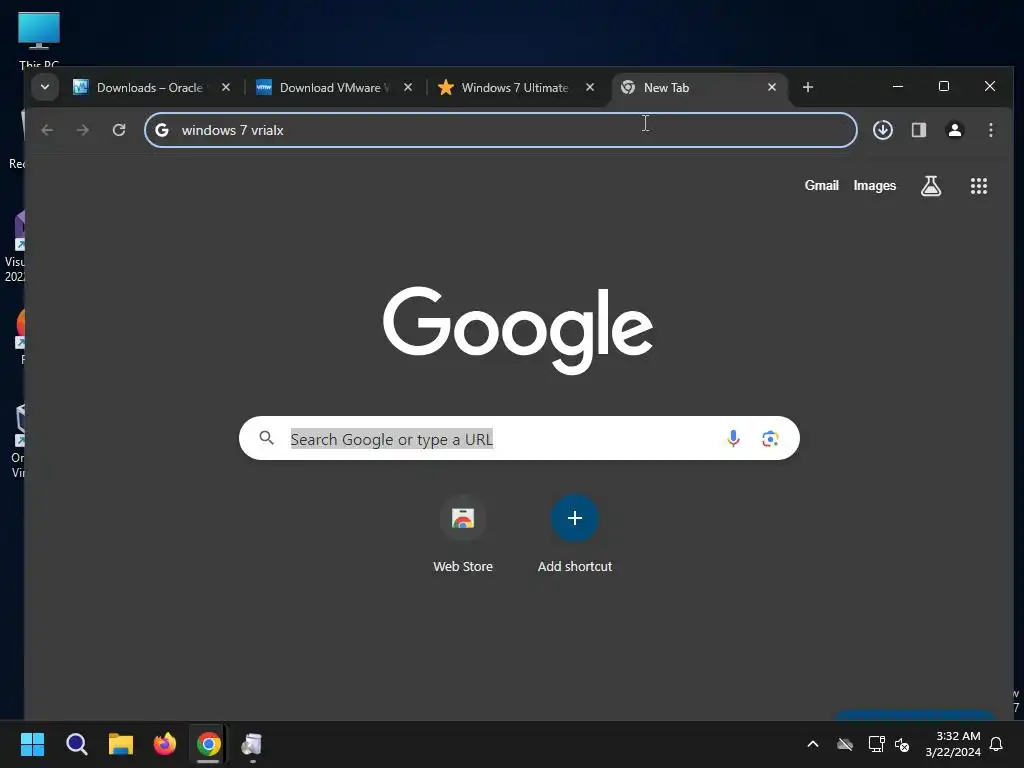
Task: Open File Explorer from taskbar
Action: (x=121, y=744)
